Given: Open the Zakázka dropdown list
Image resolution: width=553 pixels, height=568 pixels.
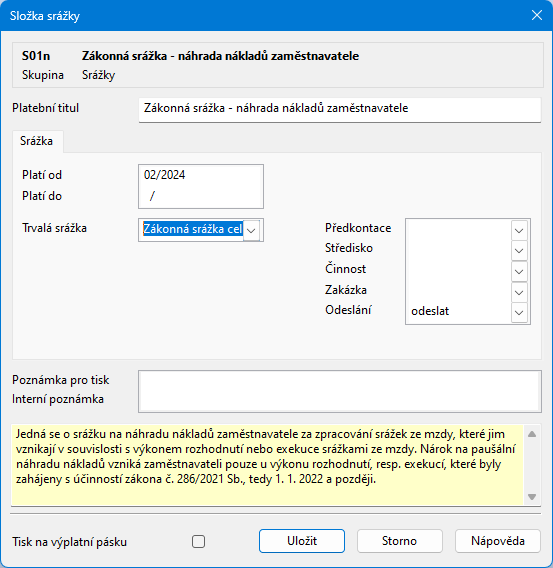Looking at the screenshot, I should click(519, 292).
